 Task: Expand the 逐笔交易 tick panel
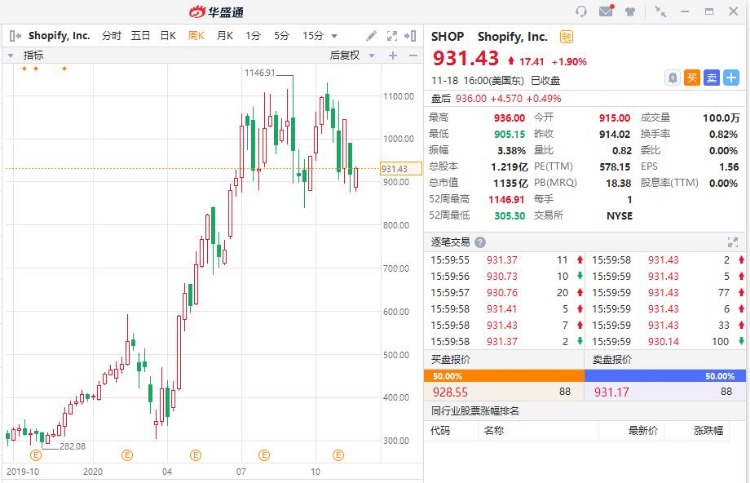733,242
